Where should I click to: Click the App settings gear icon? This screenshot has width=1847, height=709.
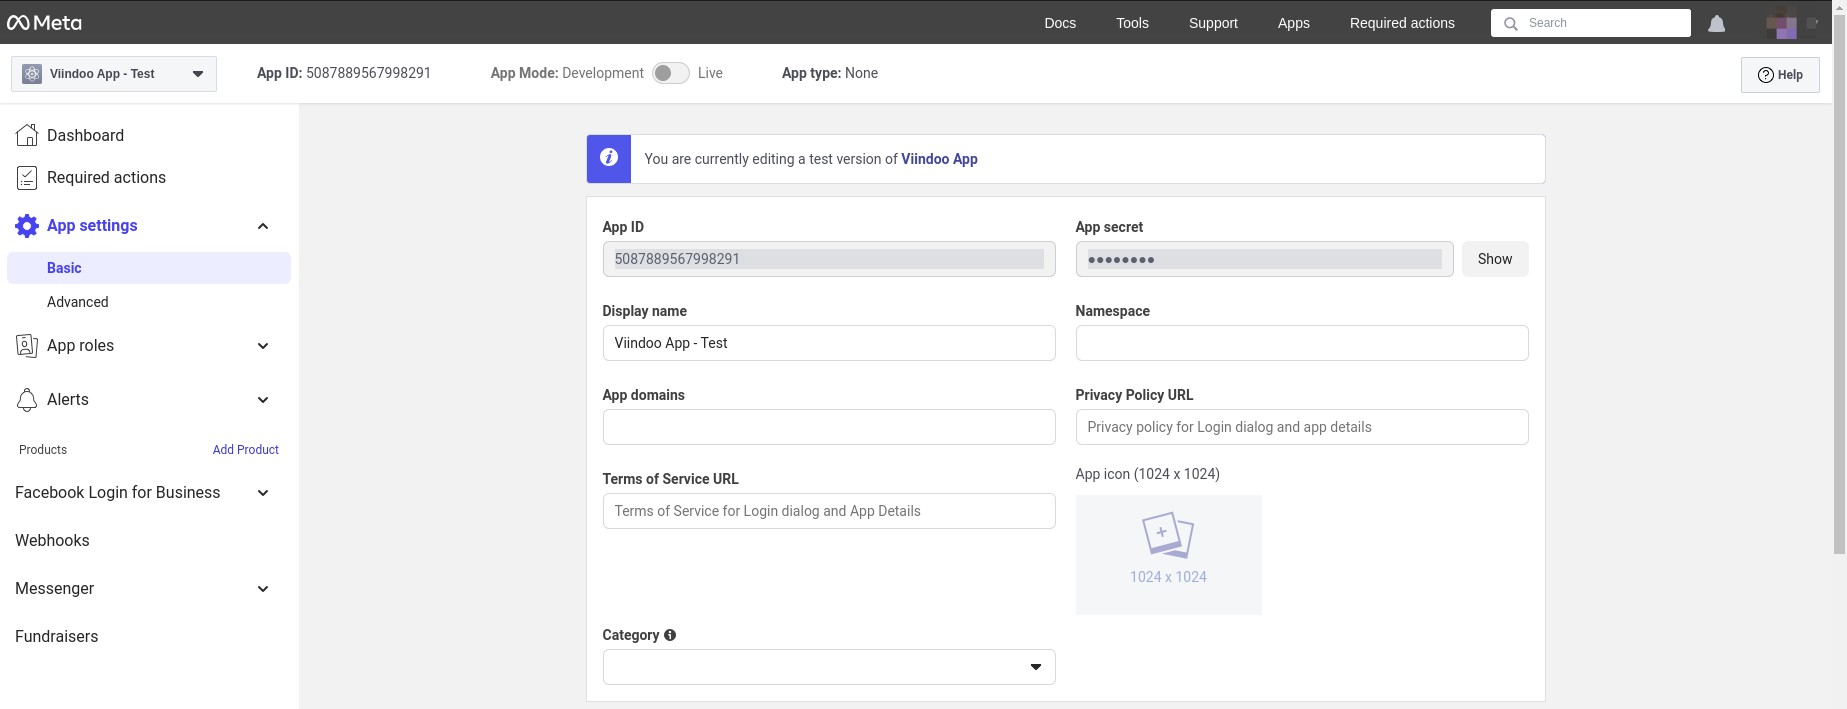click(x=27, y=226)
